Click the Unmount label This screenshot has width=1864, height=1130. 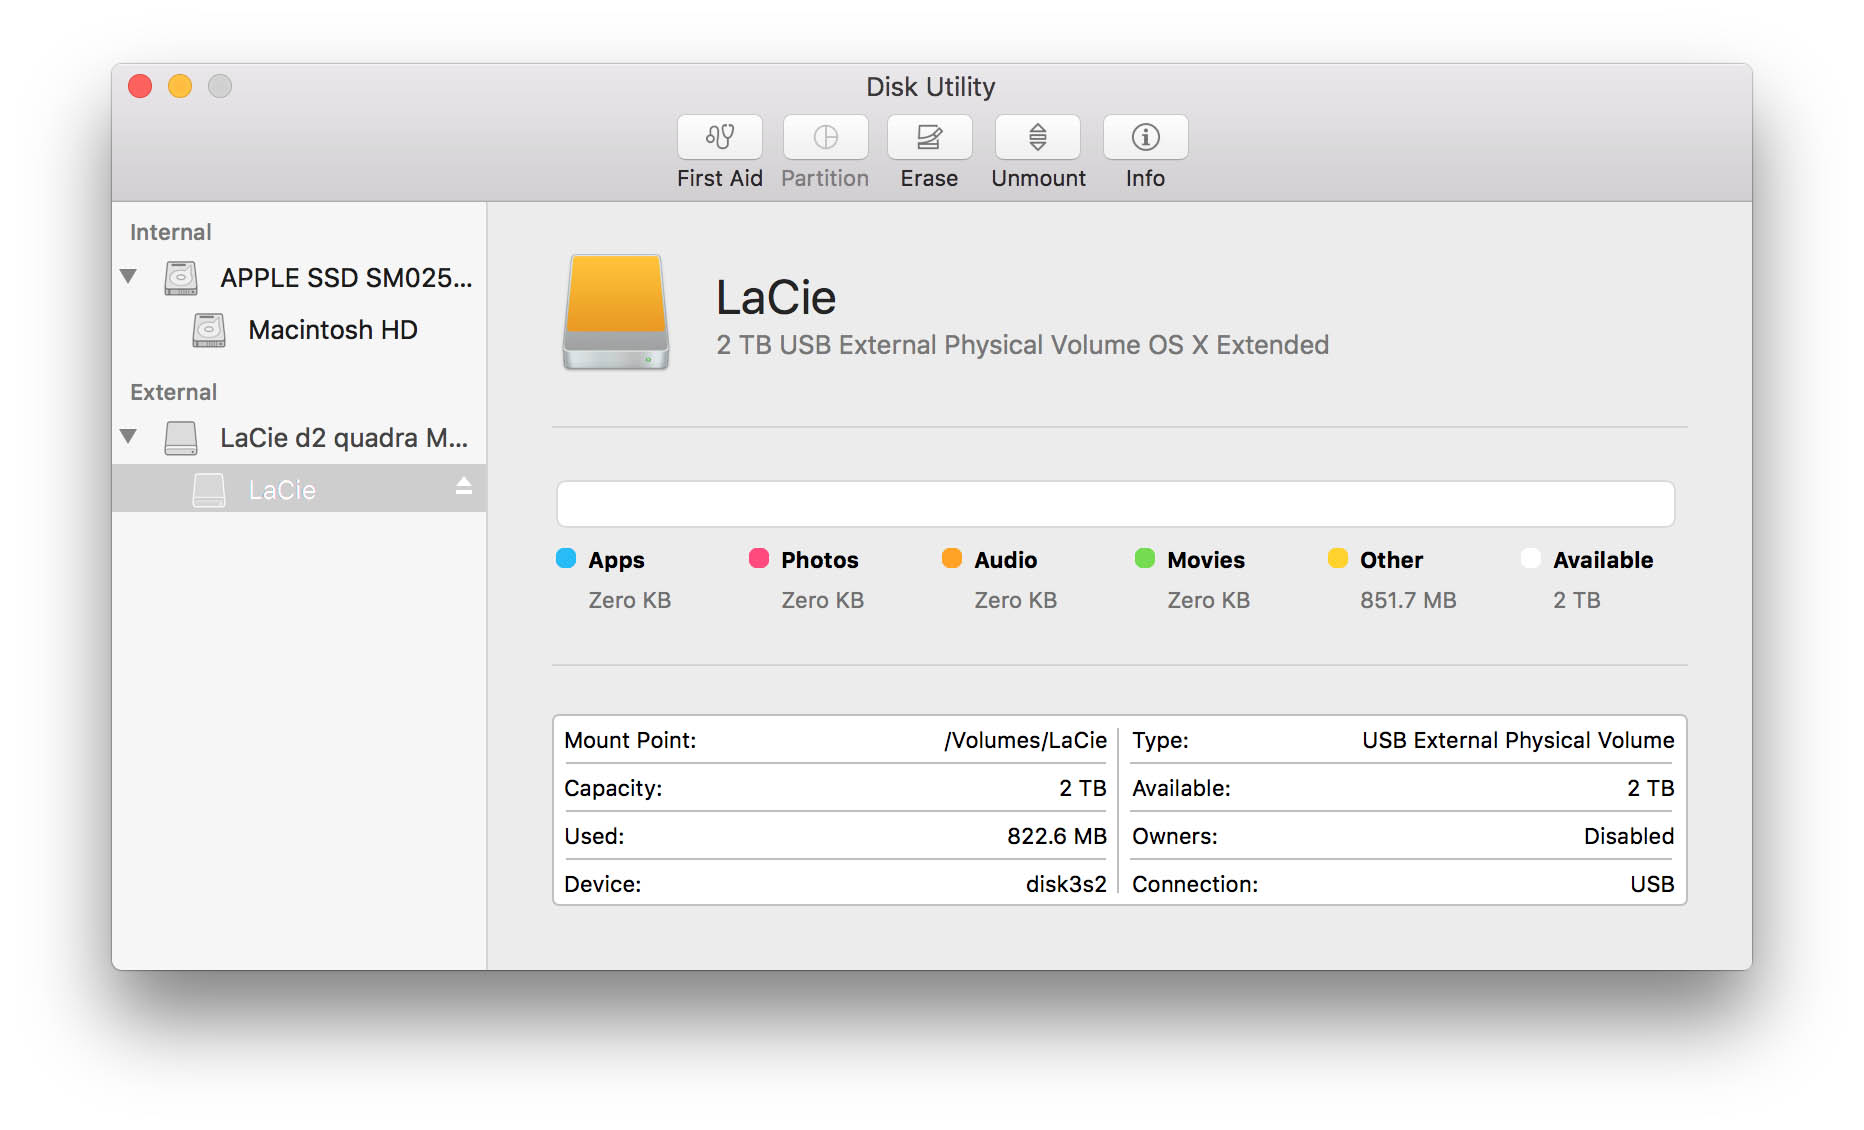(1038, 179)
